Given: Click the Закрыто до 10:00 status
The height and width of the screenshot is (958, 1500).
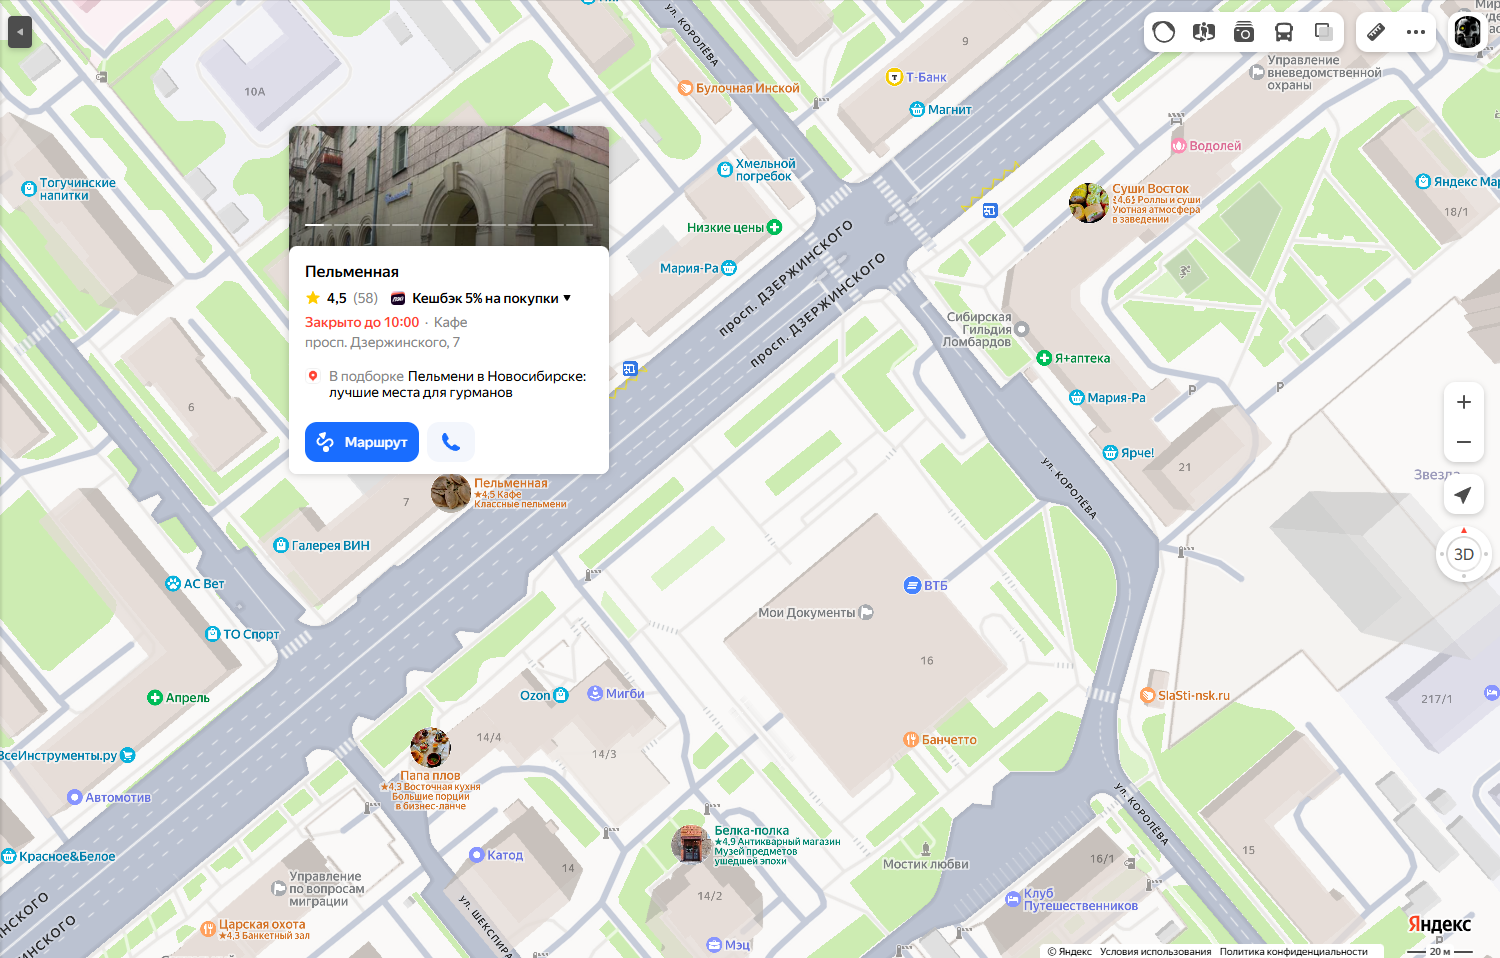Looking at the screenshot, I should [362, 322].
